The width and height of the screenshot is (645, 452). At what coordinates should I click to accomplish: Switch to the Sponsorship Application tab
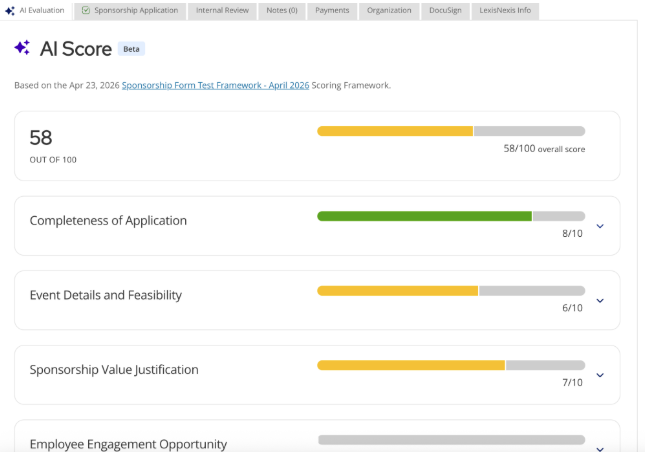tap(130, 11)
